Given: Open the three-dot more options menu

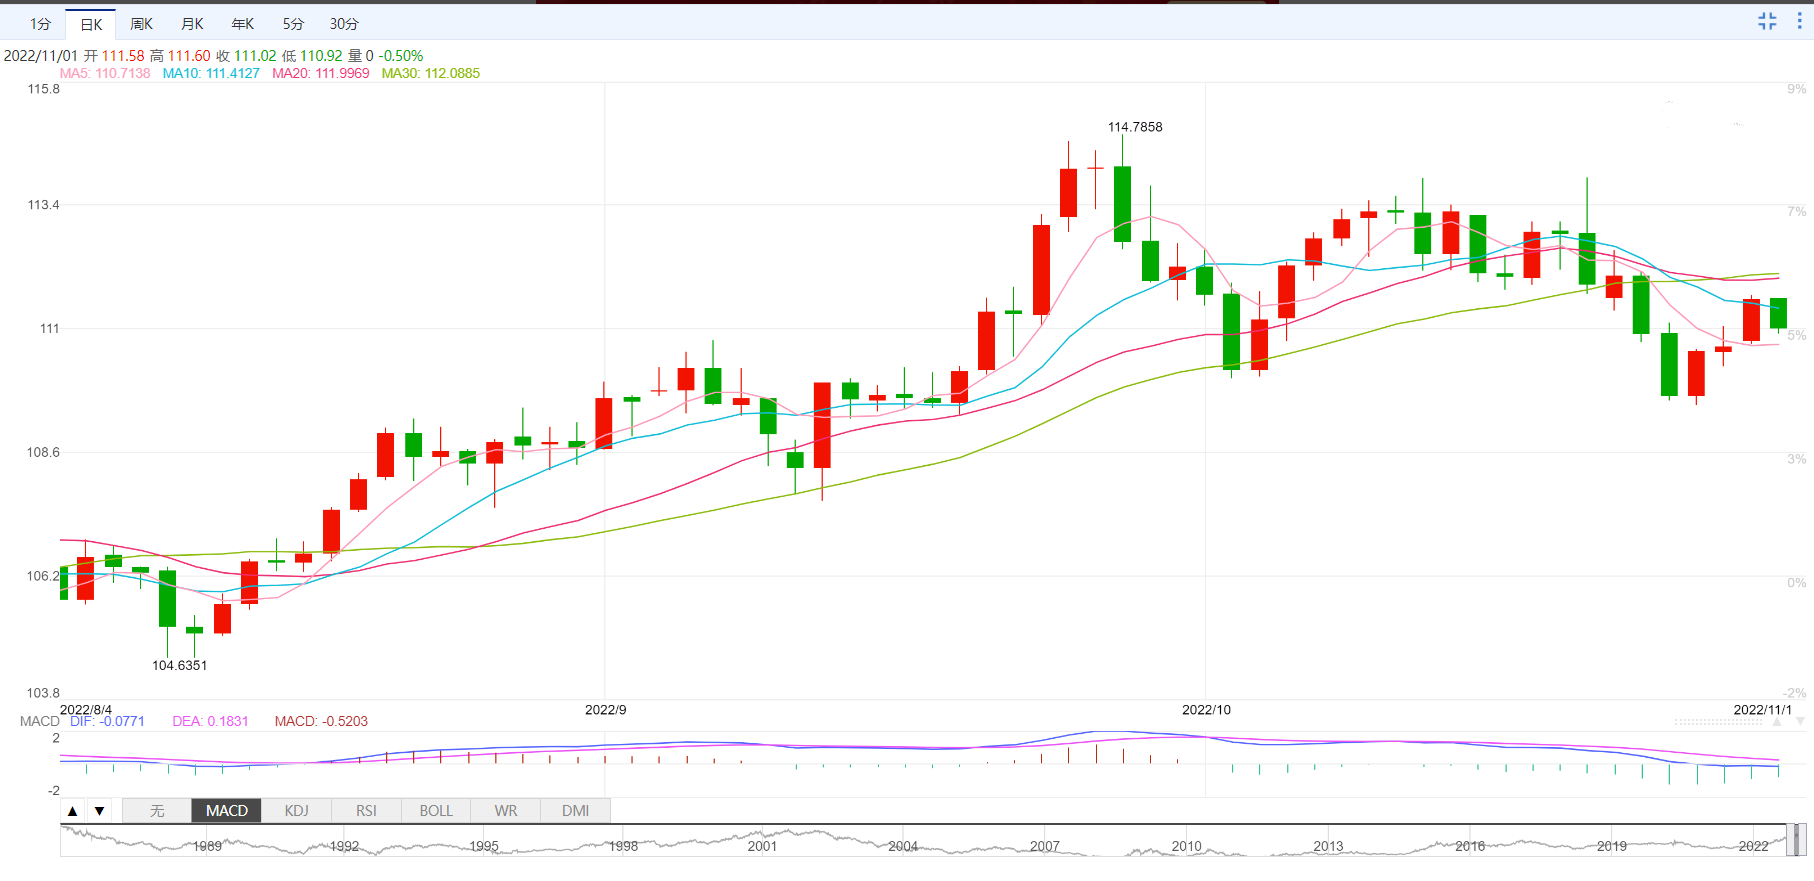Looking at the screenshot, I should coord(1799,21).
